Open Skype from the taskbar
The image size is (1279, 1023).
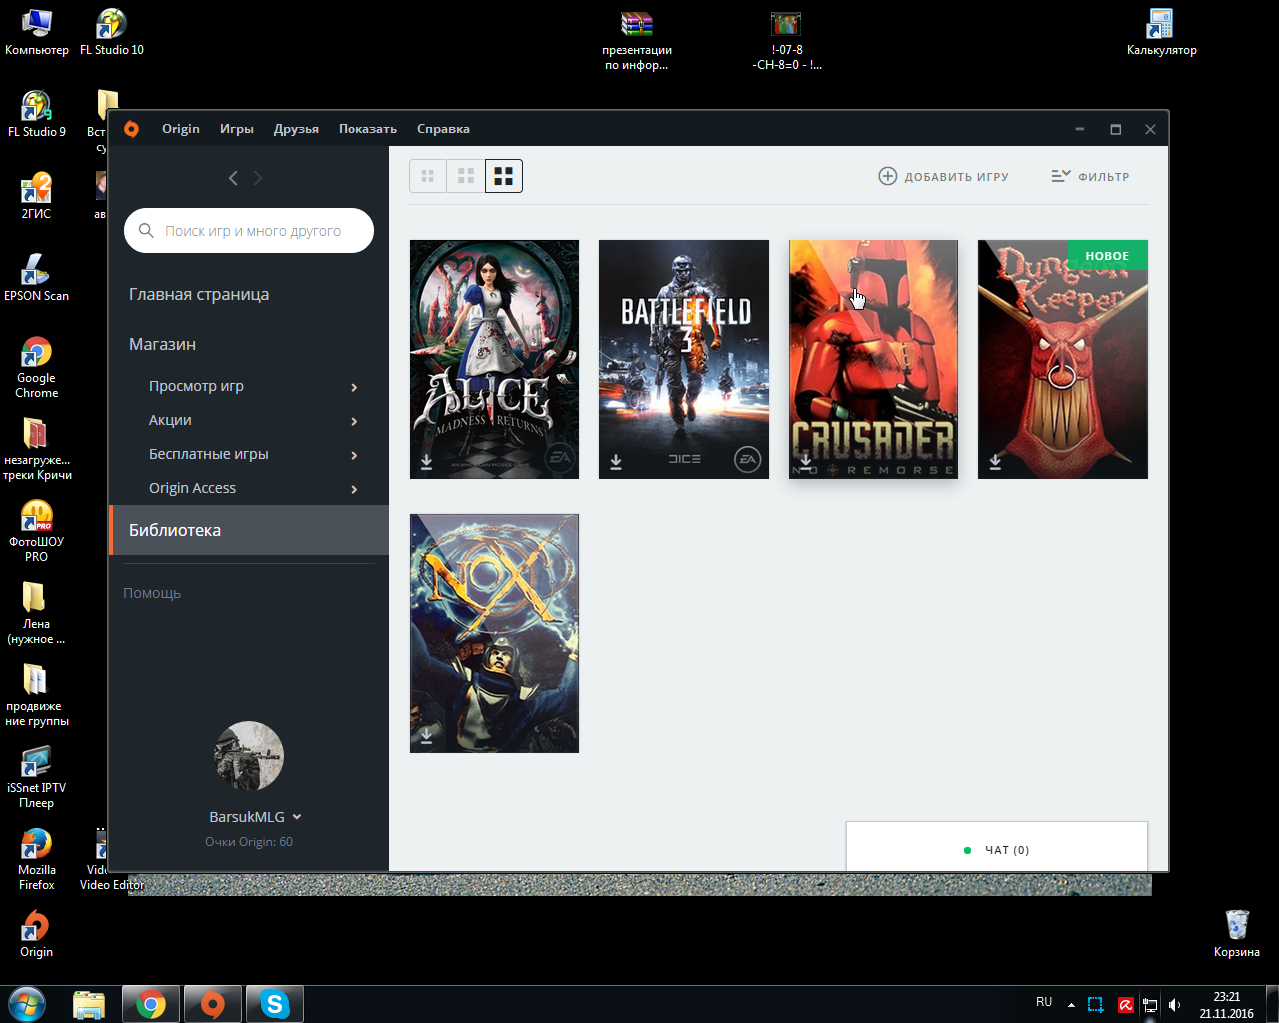(x=274, y=1004)
